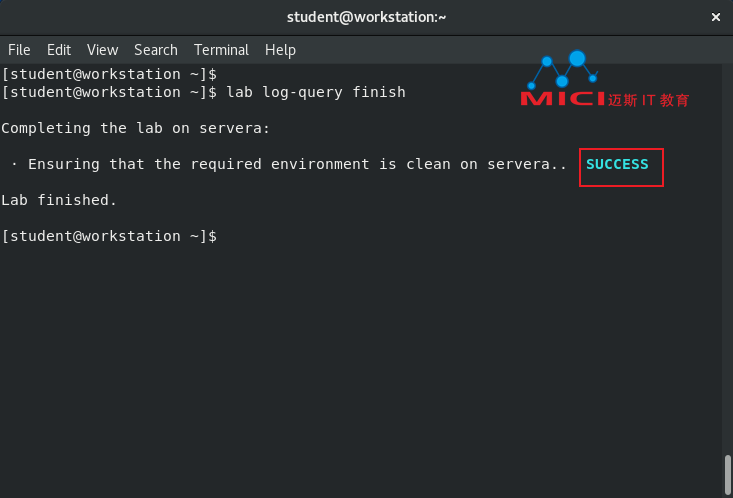Click the first empty prompt line
733x498 pixels.
[x=109, y=74]
